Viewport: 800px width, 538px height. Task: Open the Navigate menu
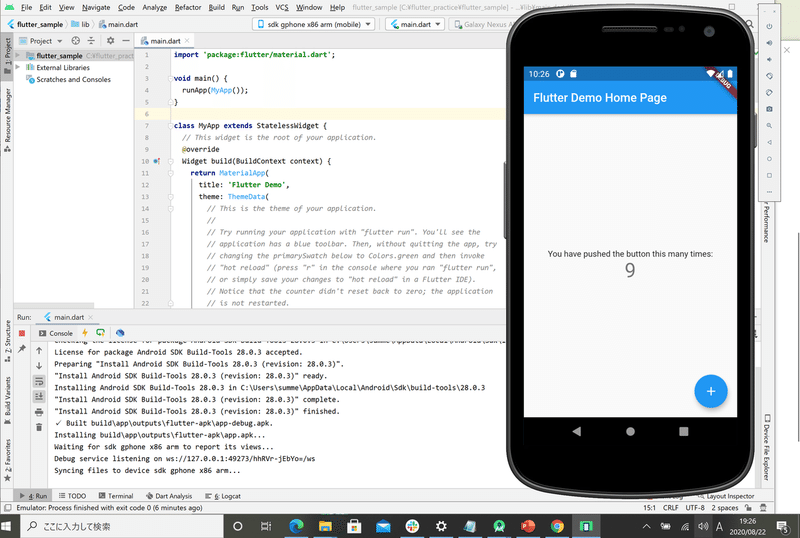click(x=96, y=8)
